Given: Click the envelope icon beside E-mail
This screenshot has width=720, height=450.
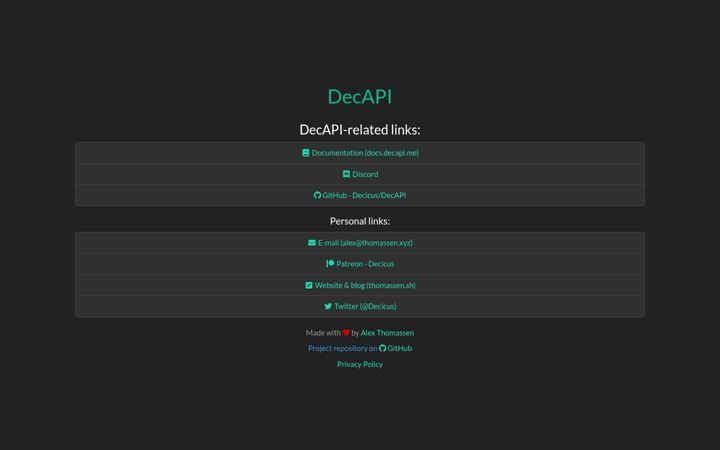Looking at the screenshot, I should point(312,242).
